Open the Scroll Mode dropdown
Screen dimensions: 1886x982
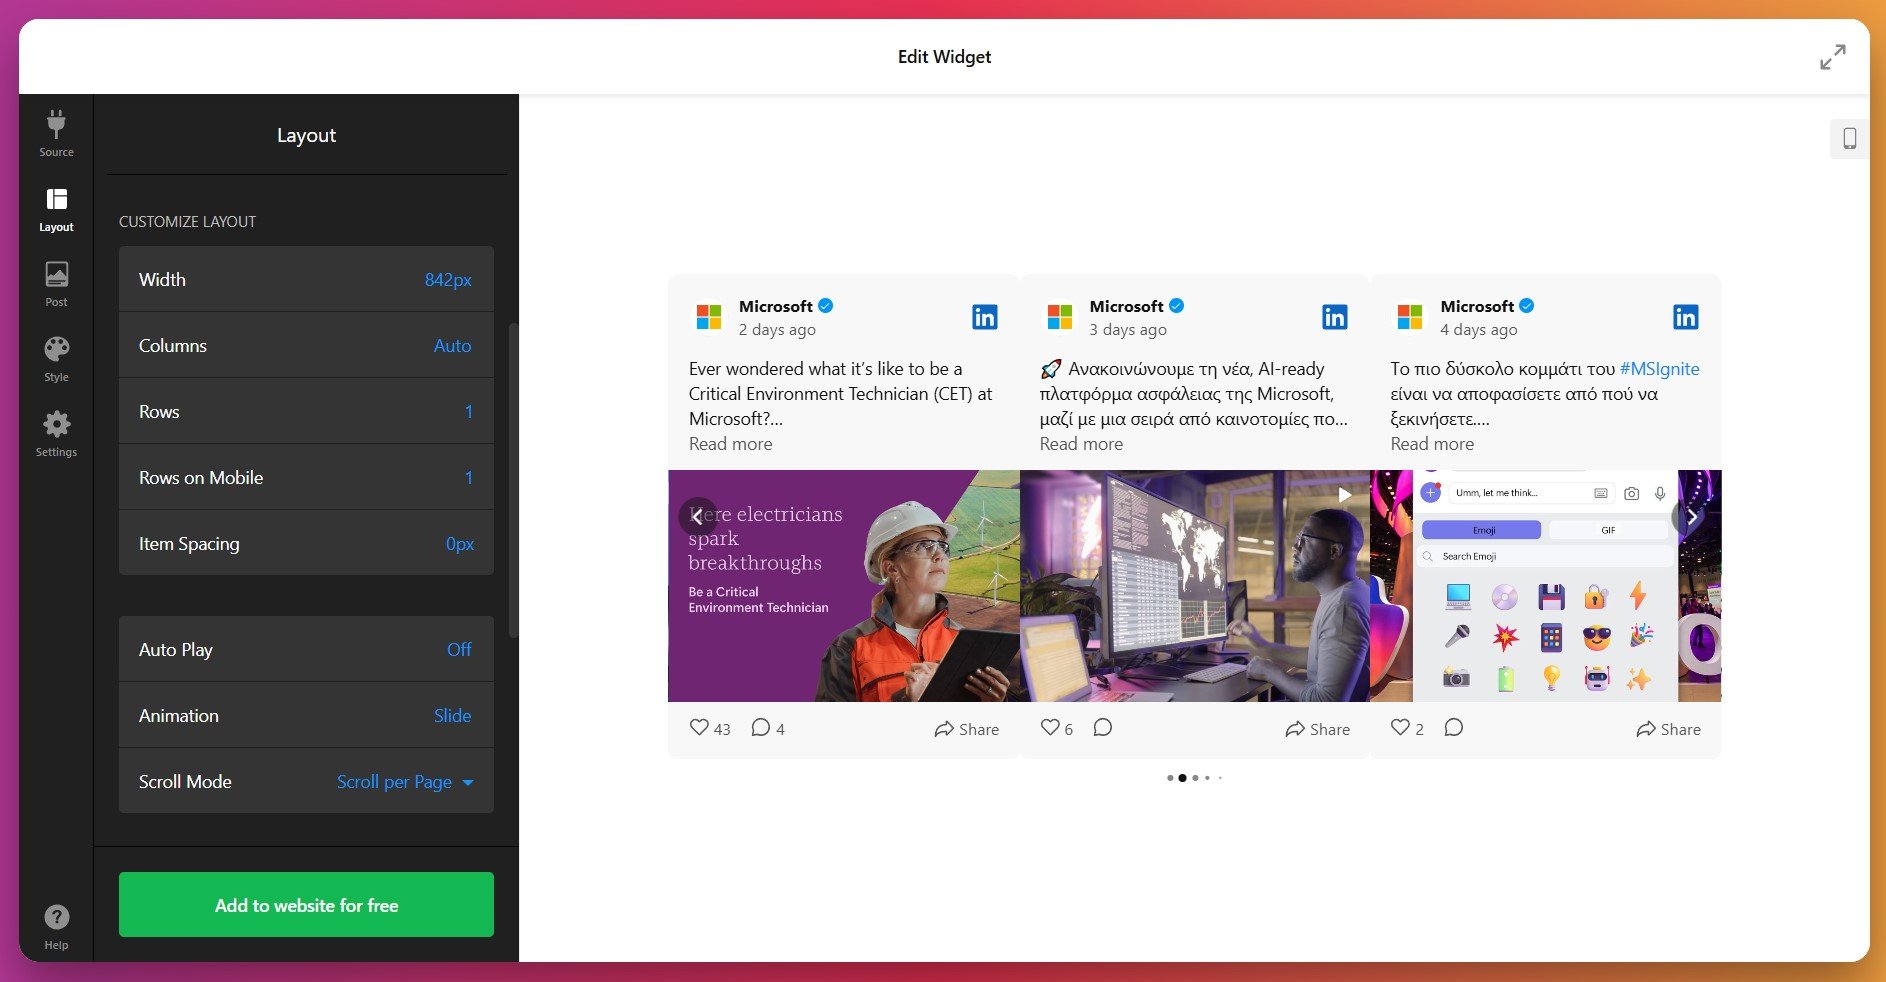click(x=404, y=782)
